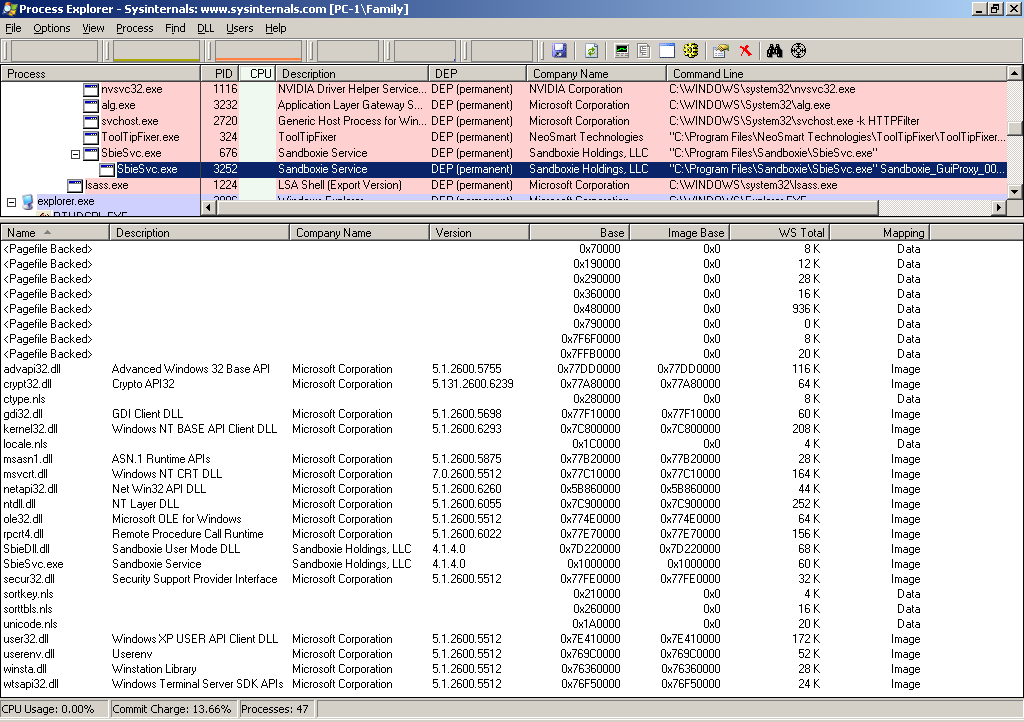Image resolution: width=1024 pixels, height=722 pixels.
Task: Open the Find menu
Action: pyautogui.click(x=175, y=28)
